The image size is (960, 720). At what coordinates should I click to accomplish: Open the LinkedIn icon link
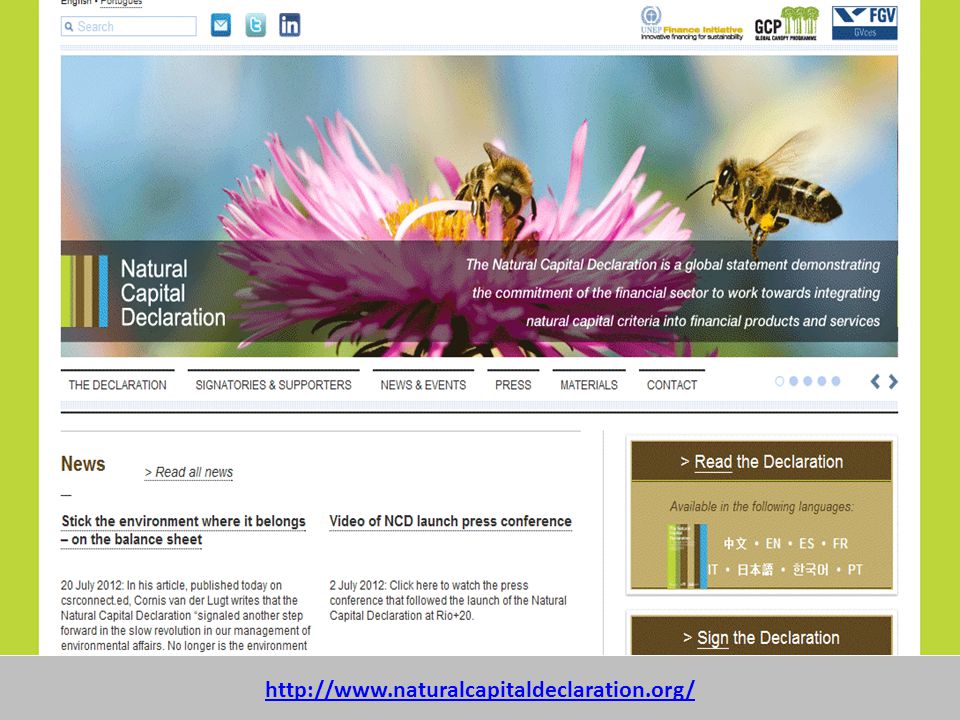(x=290, y=25)
